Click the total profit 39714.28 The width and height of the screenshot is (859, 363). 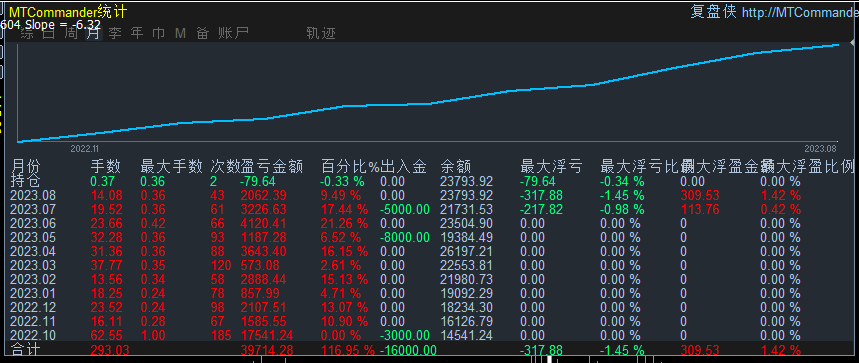pos(267,350)
